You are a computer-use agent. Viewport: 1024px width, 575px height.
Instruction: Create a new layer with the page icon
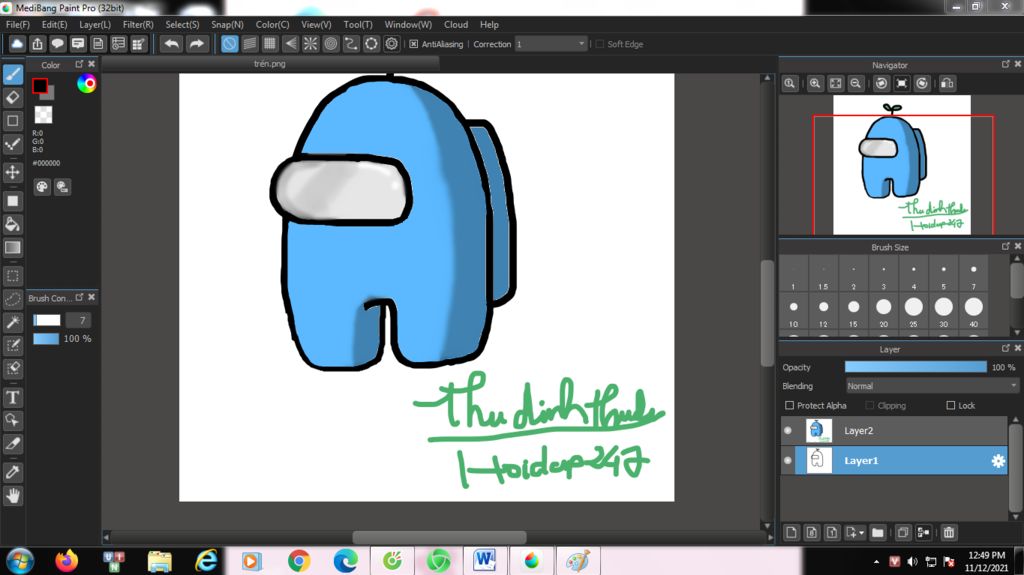pyautogui.click(x=791, y=533)
